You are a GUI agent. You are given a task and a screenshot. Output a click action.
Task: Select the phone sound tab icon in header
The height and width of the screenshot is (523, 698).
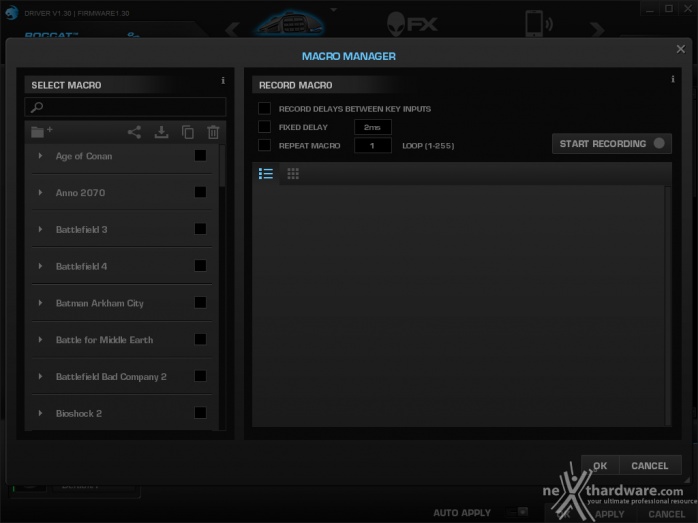[x=538, y=24]
